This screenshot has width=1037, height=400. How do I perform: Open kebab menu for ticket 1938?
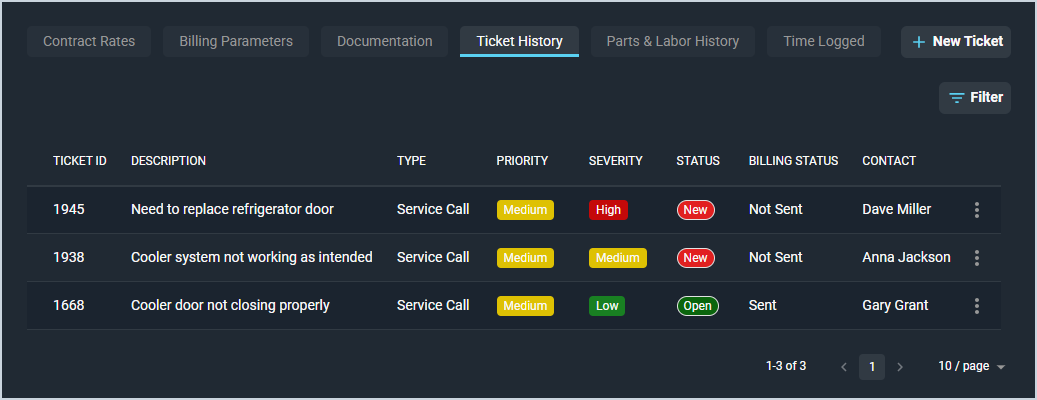[977, 258]
